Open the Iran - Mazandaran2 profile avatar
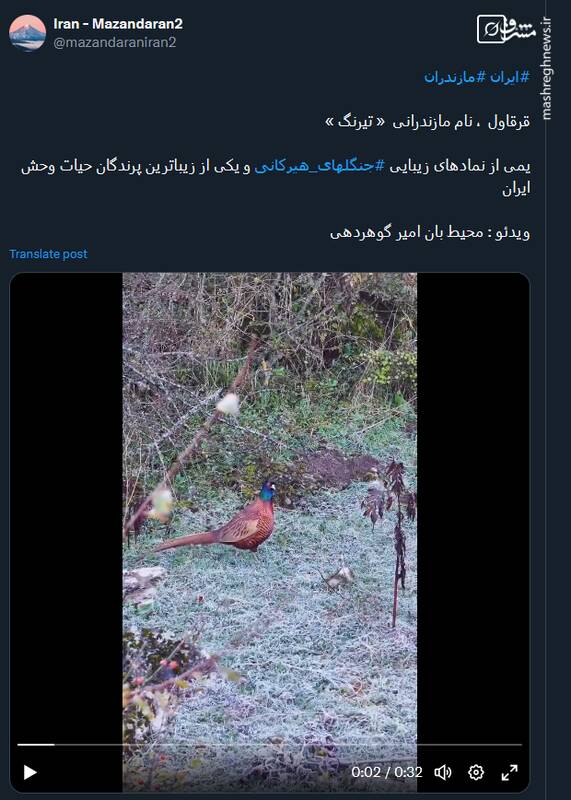Image resolution: width=571 pixels, height=800 pixels. click(x=28, y=33)
